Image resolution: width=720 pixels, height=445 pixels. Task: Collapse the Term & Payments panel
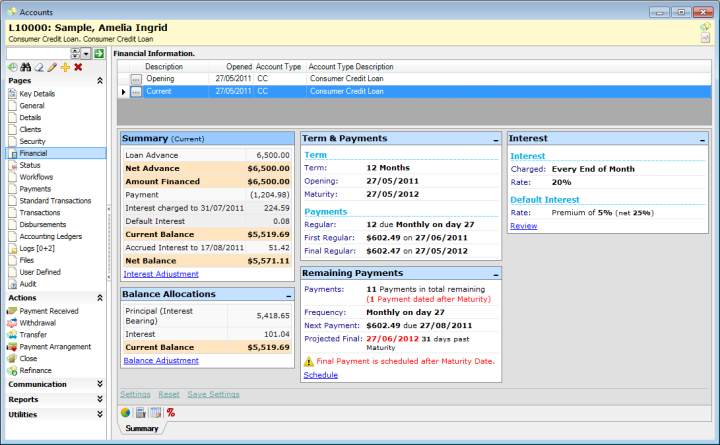pyautogui.click(x=495, y=139)
